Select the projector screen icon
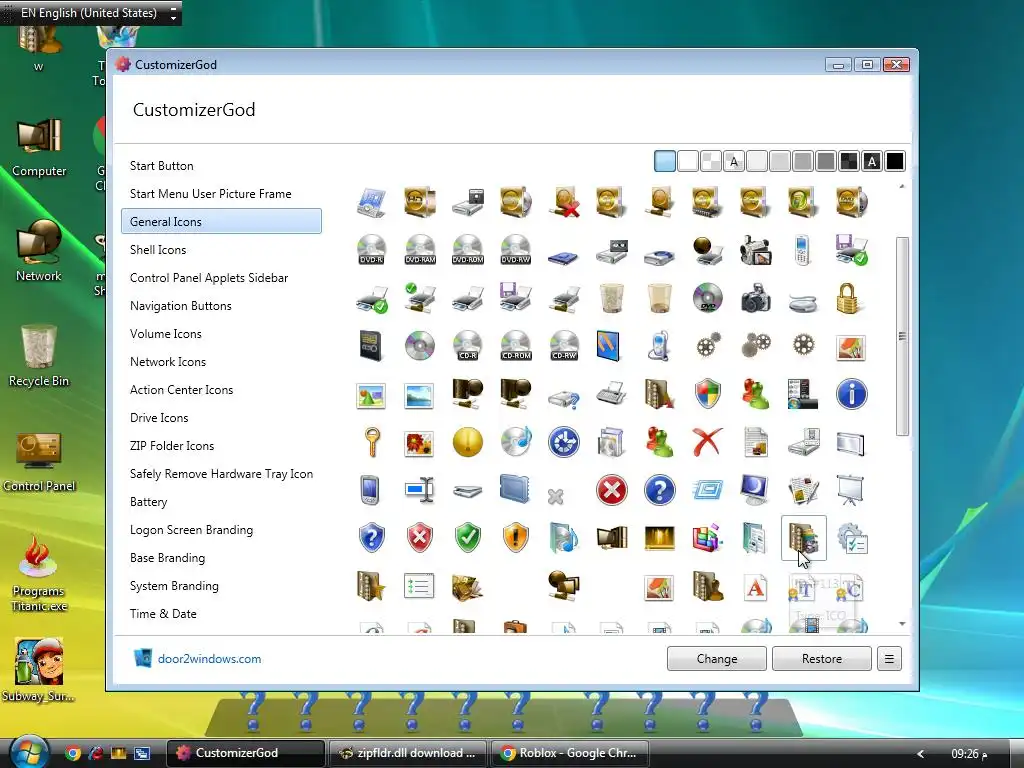Viewport: 1024px width, 768px height. (851, 490)
